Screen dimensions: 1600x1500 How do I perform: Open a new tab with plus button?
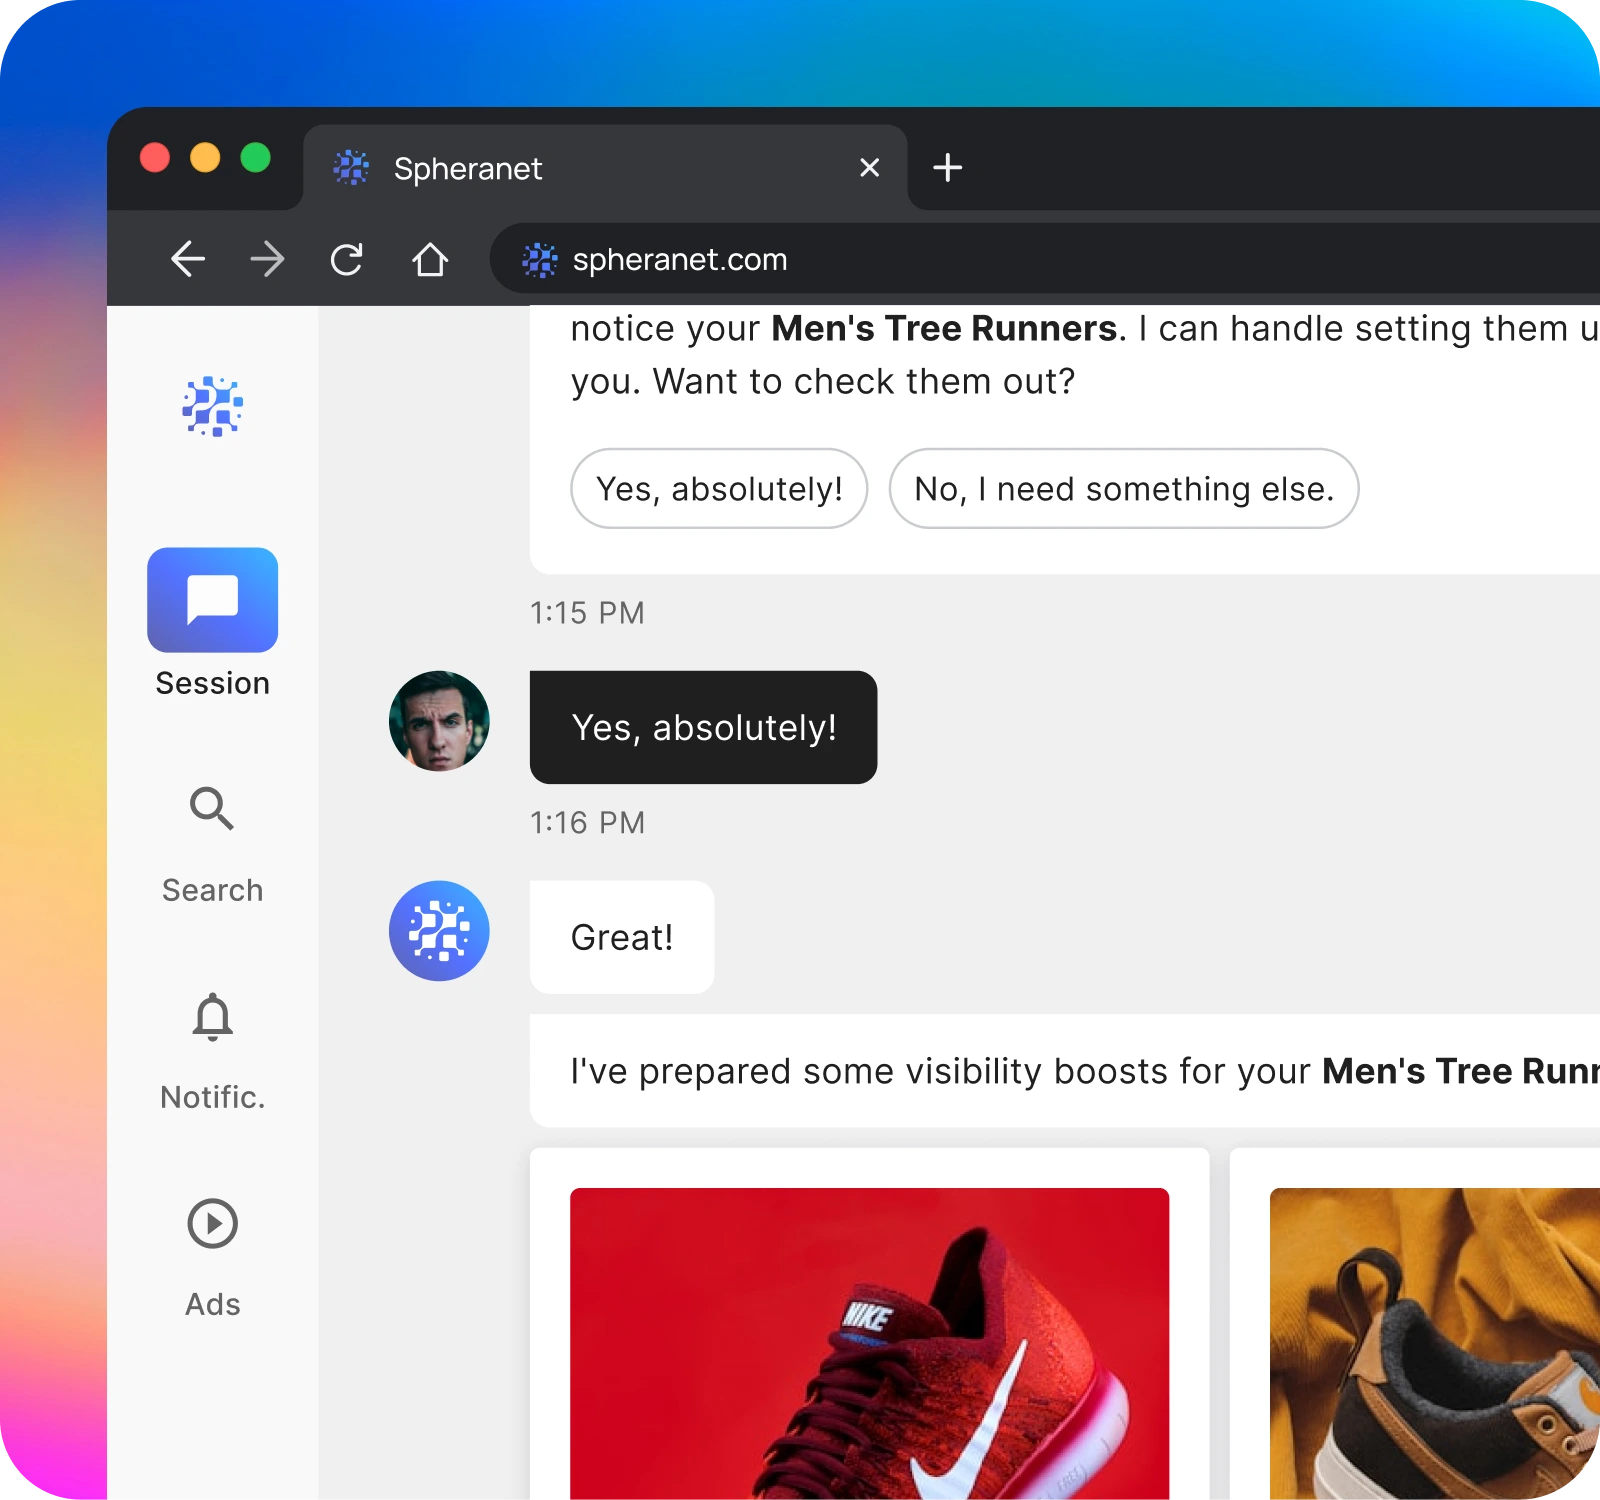(947, 168)
